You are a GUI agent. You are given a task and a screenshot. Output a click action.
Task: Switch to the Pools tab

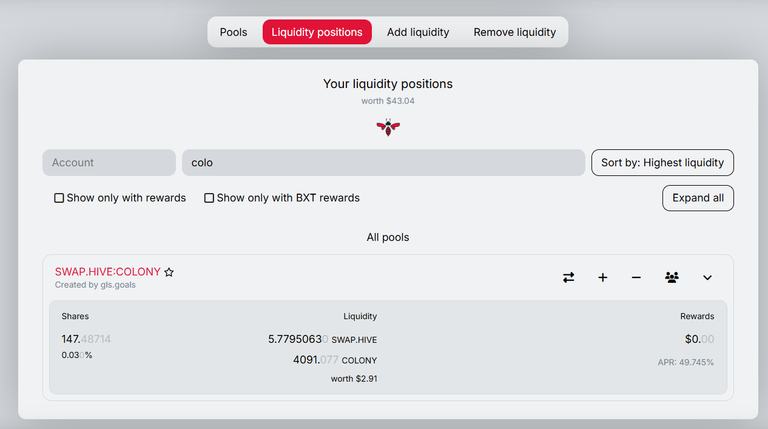pos(233,32)
